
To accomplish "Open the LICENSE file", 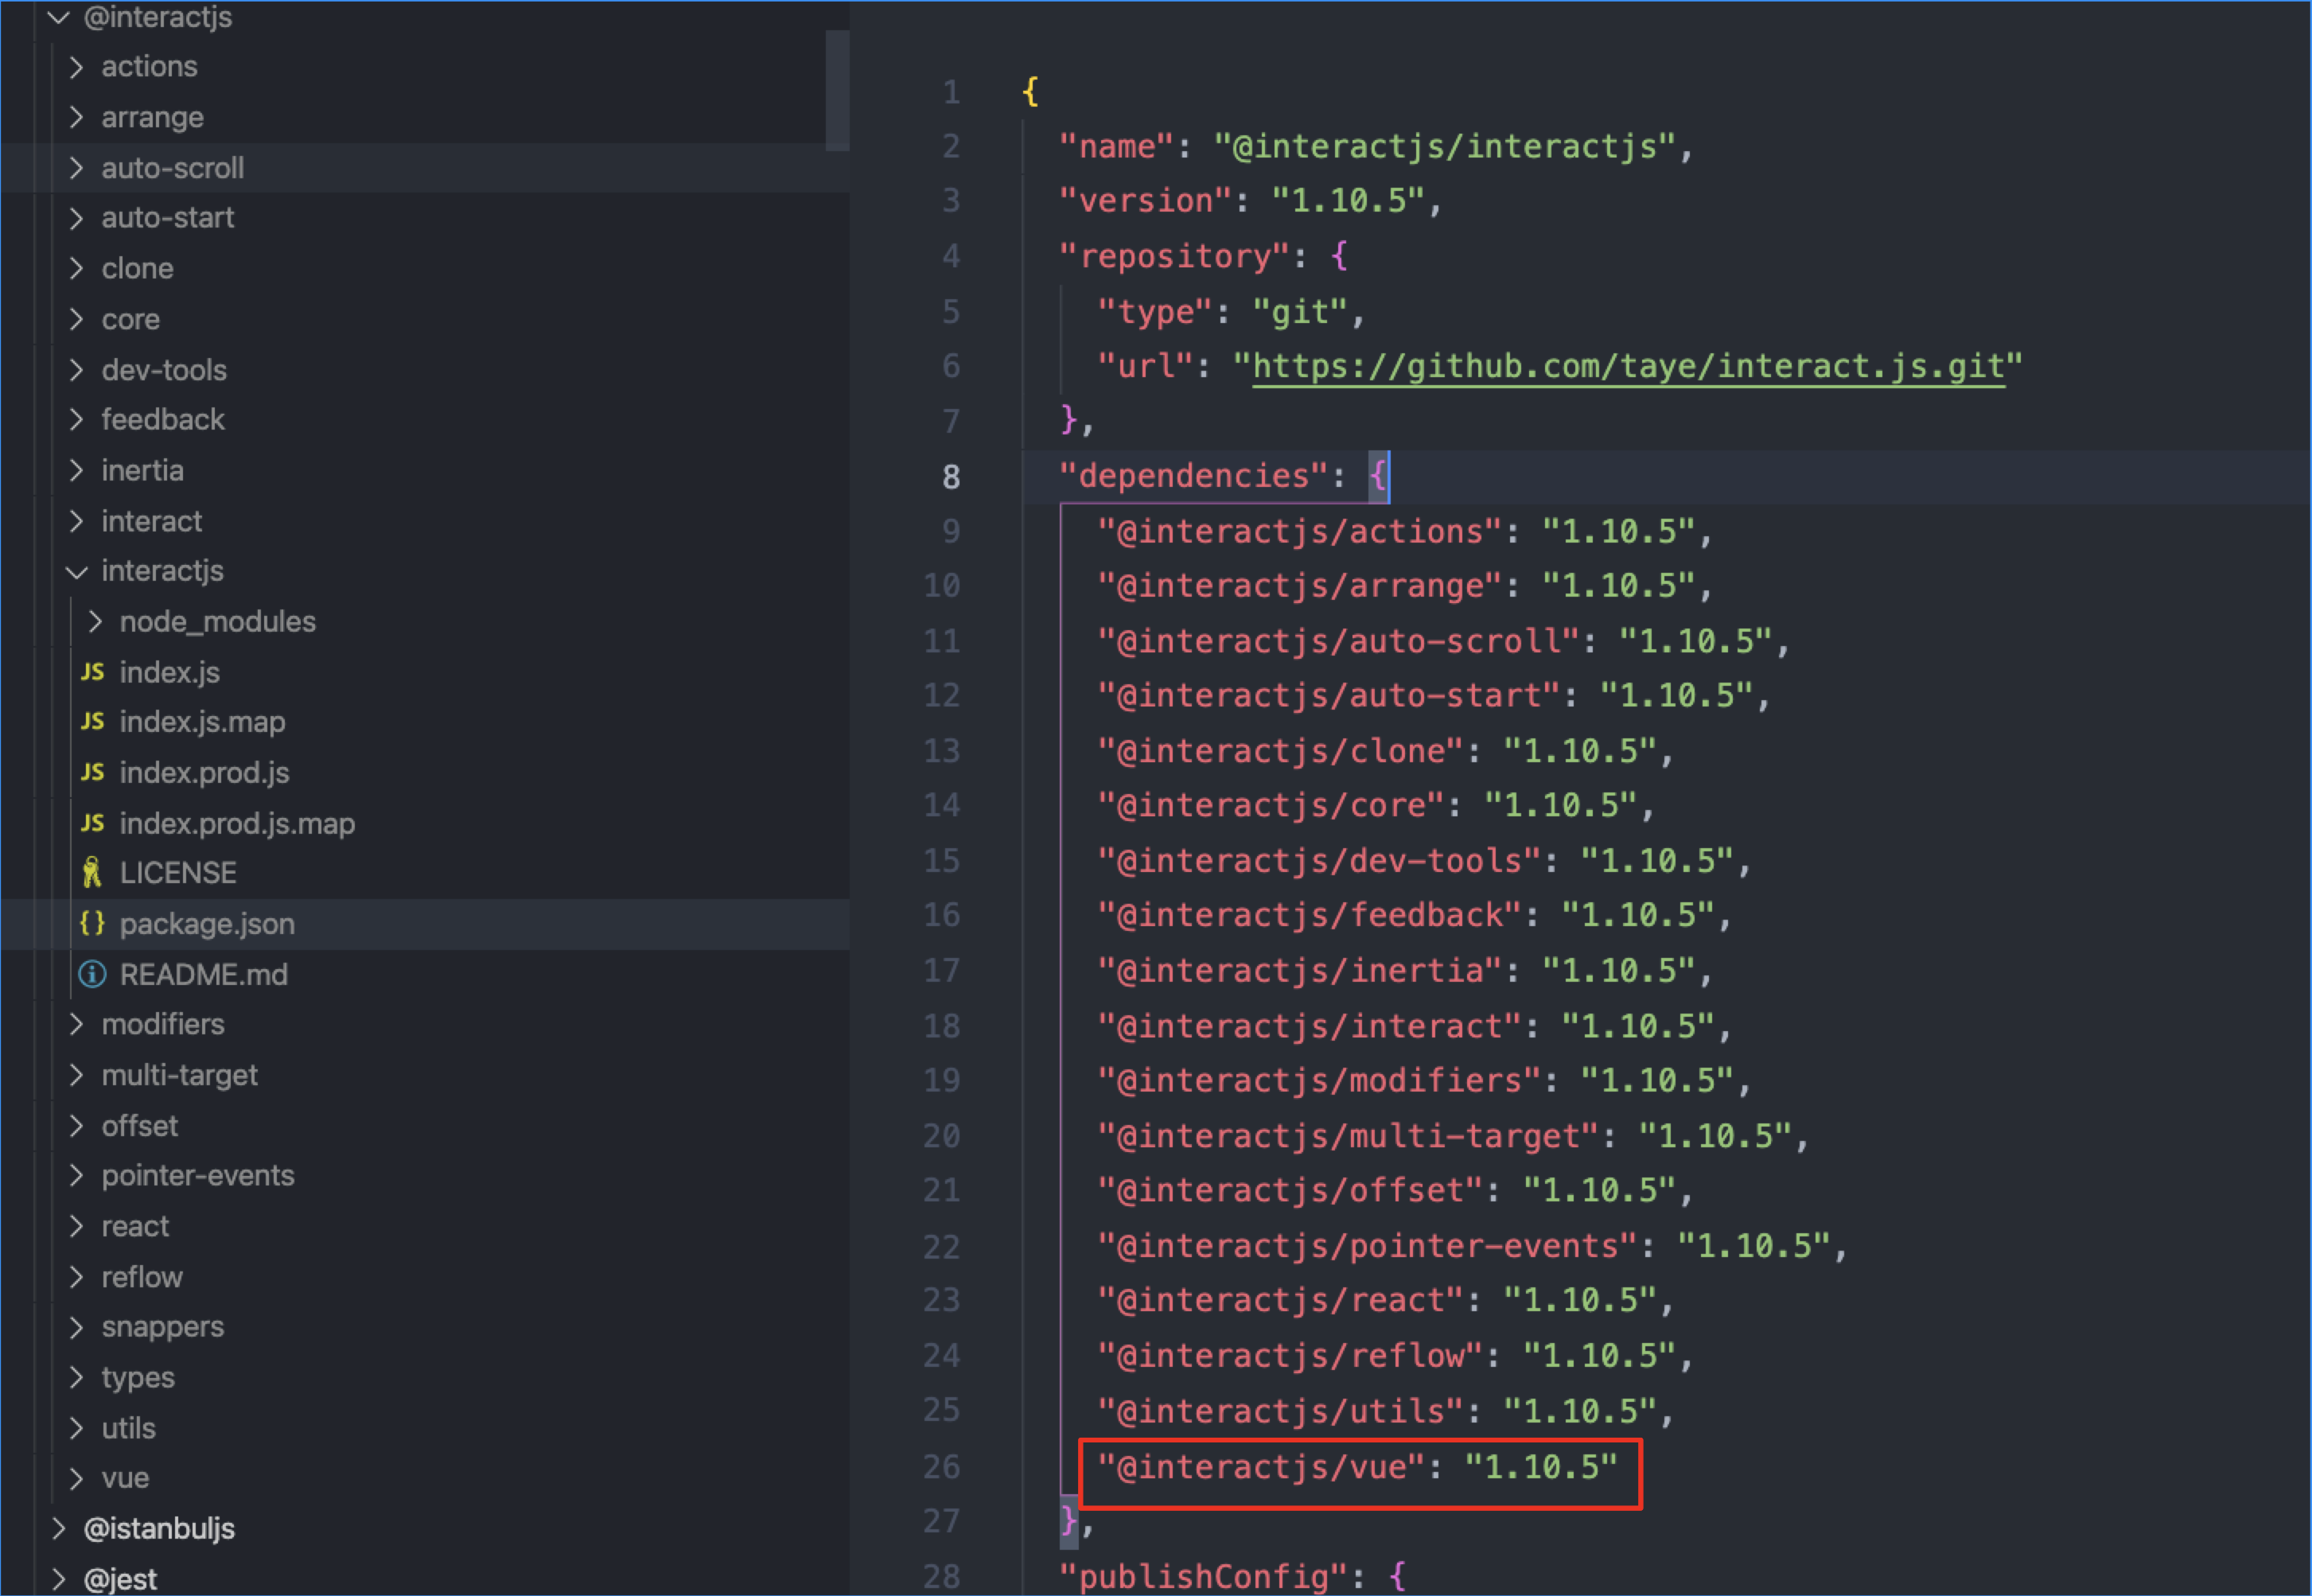I will 178,873.
